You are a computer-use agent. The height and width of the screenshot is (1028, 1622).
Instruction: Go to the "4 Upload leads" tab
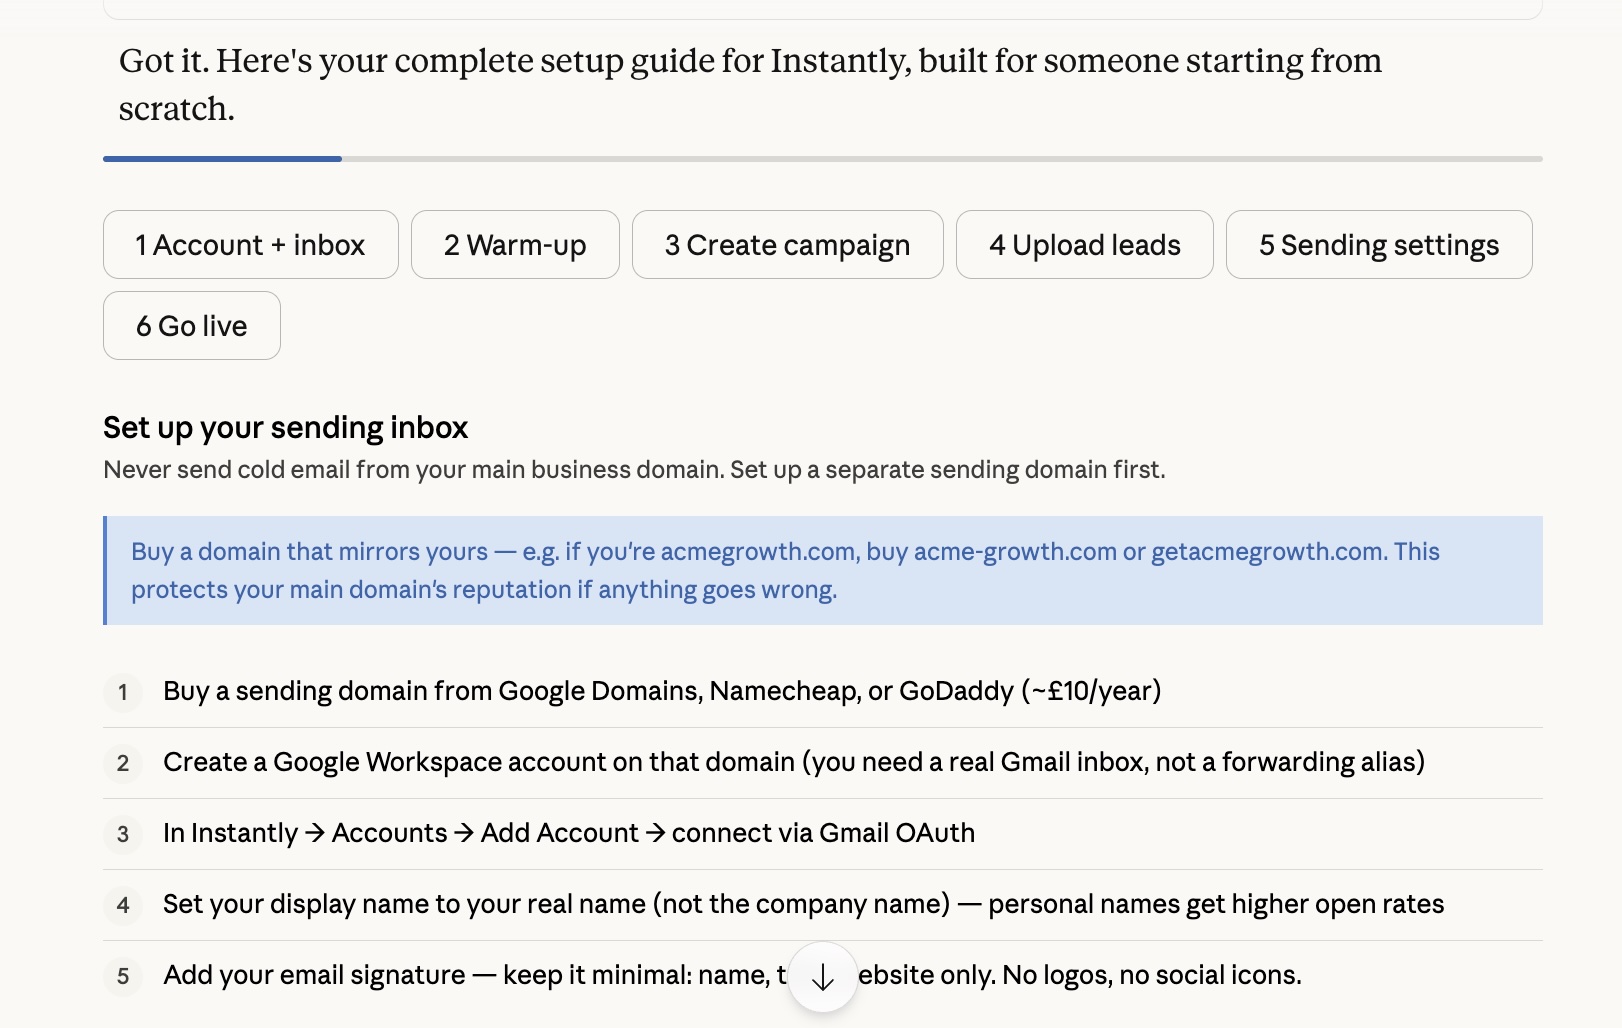(x=1084, y=245)
